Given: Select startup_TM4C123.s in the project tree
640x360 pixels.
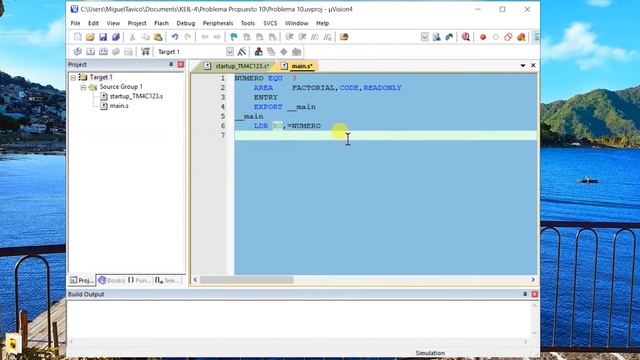Looking at the screenshot, I should pyautogui.click(x=136, y=96).
